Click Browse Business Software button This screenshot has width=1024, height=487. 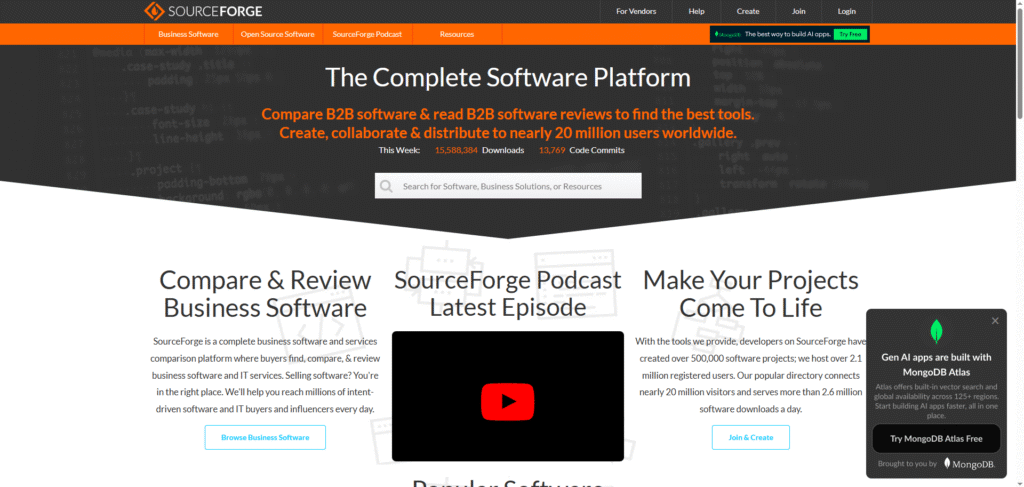pos(265,437)
